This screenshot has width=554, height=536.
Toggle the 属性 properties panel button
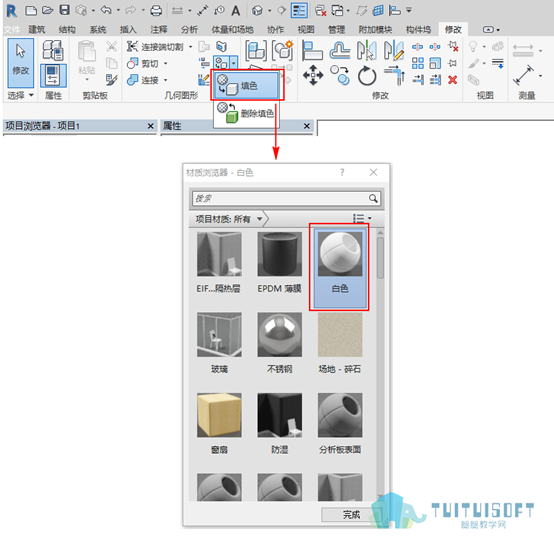coord(53,76)
